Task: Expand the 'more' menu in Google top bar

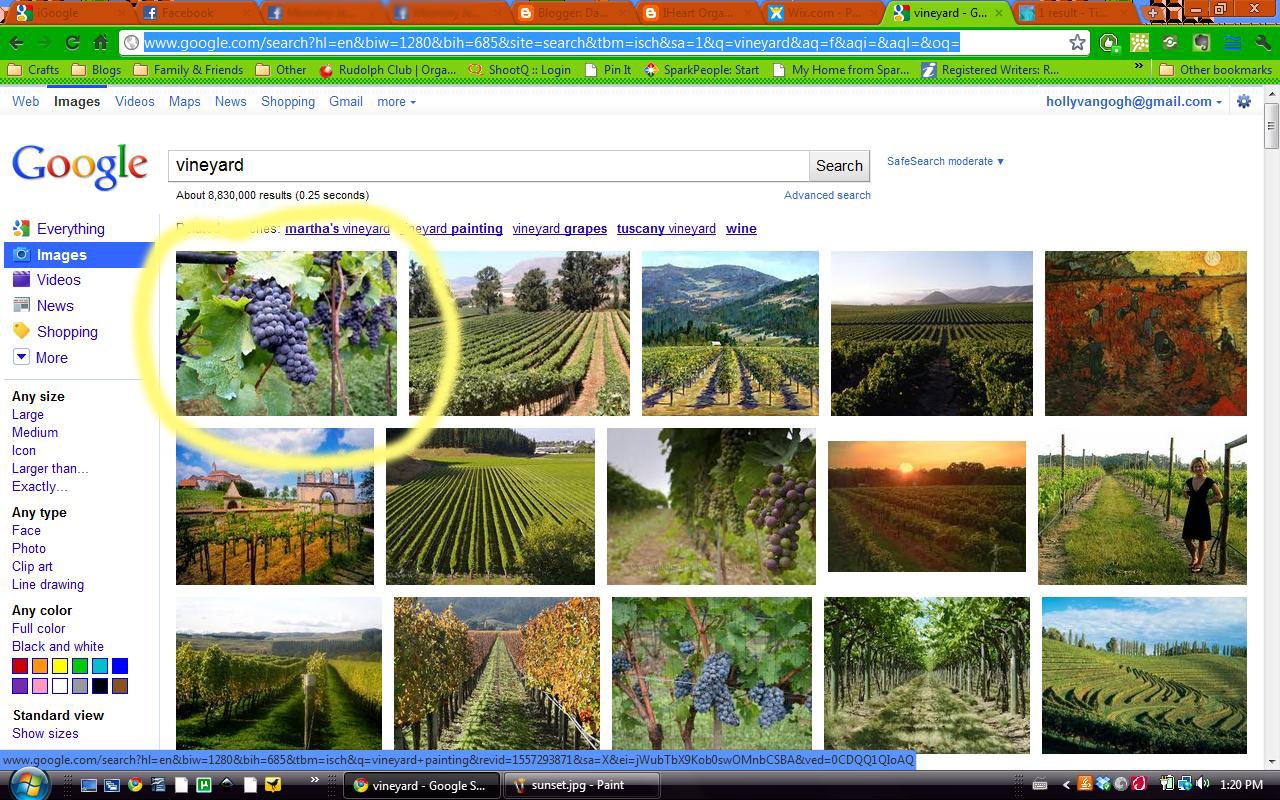Action: (396, 102)
